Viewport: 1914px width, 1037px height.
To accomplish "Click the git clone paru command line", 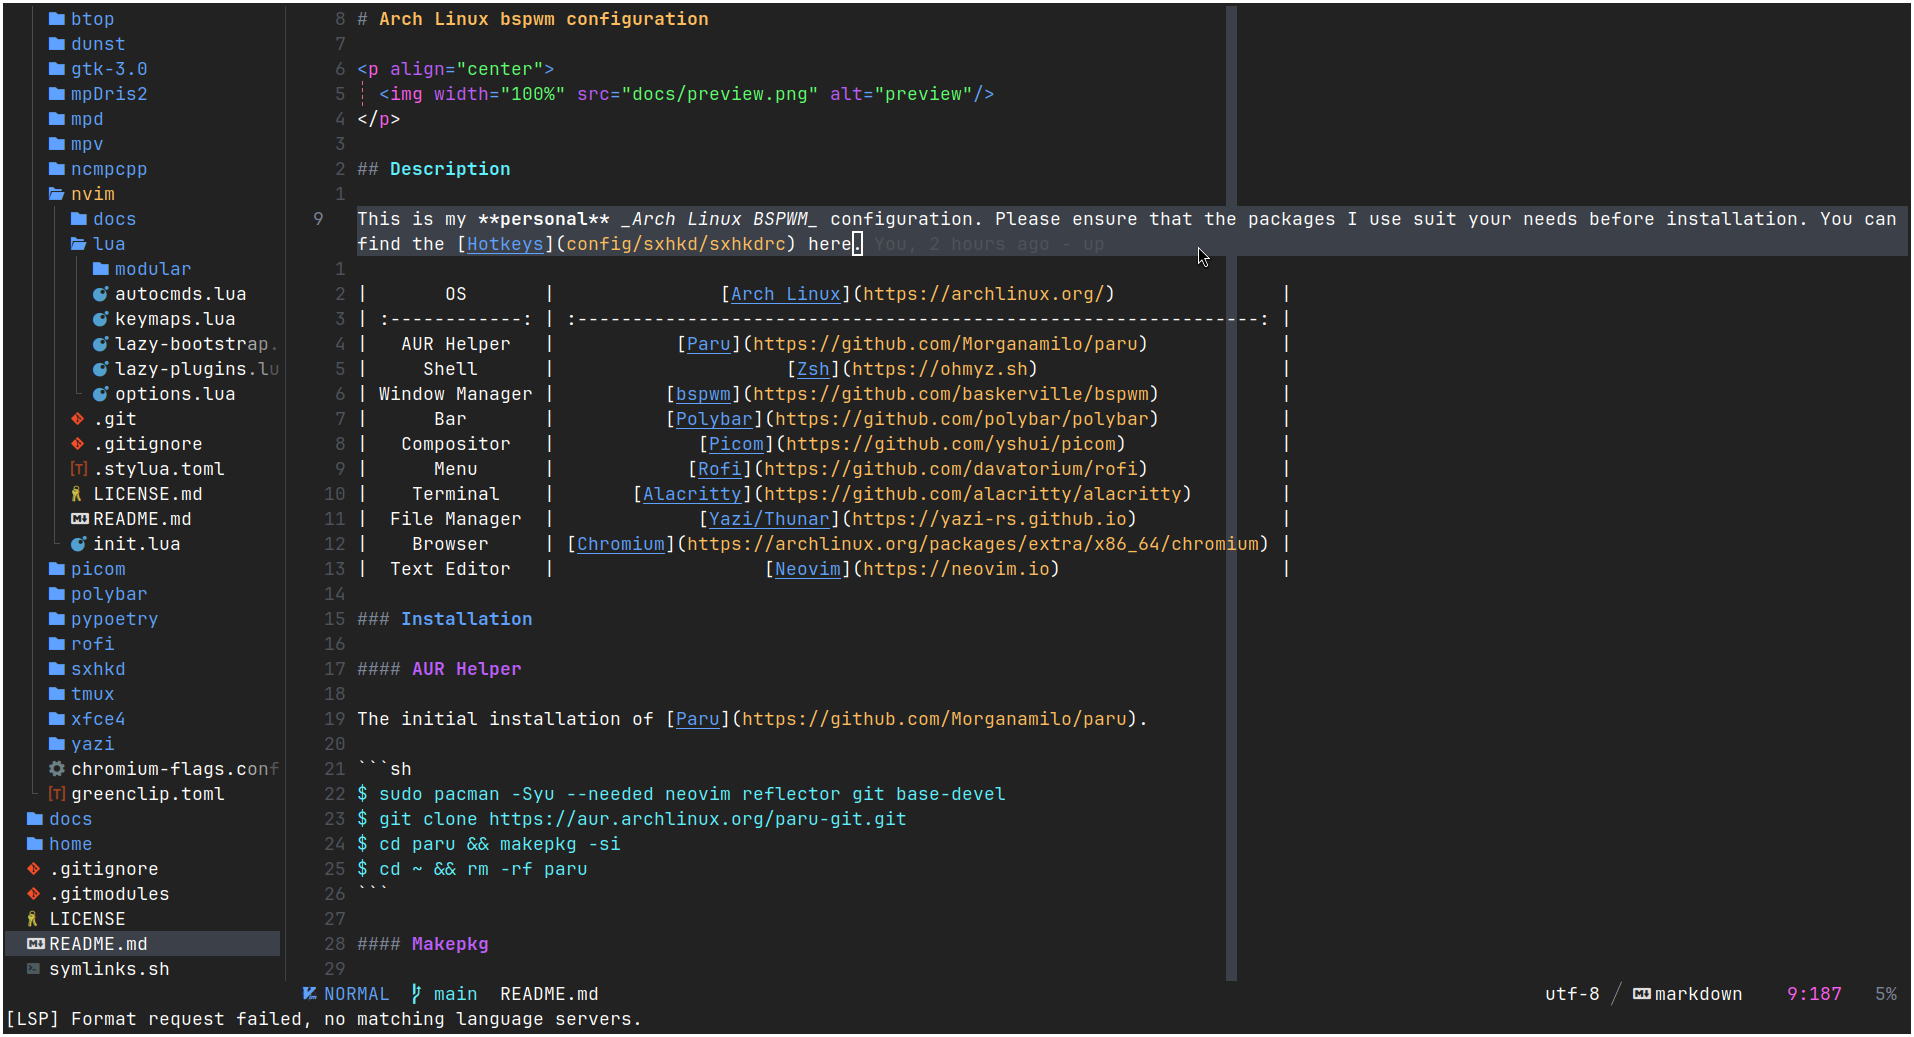I will pyautogui.click(x=632, y=819).
